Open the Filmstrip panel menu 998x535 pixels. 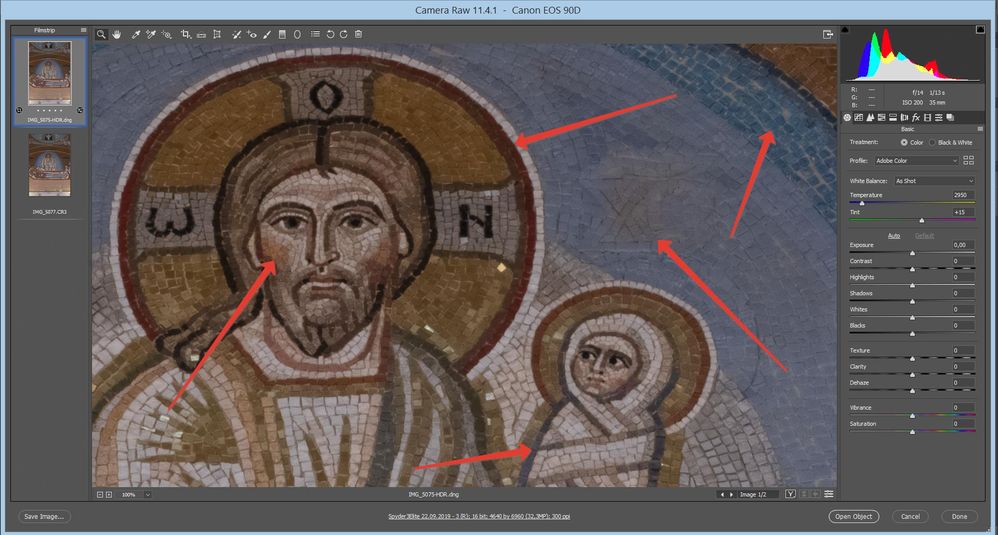coord(83,30)
